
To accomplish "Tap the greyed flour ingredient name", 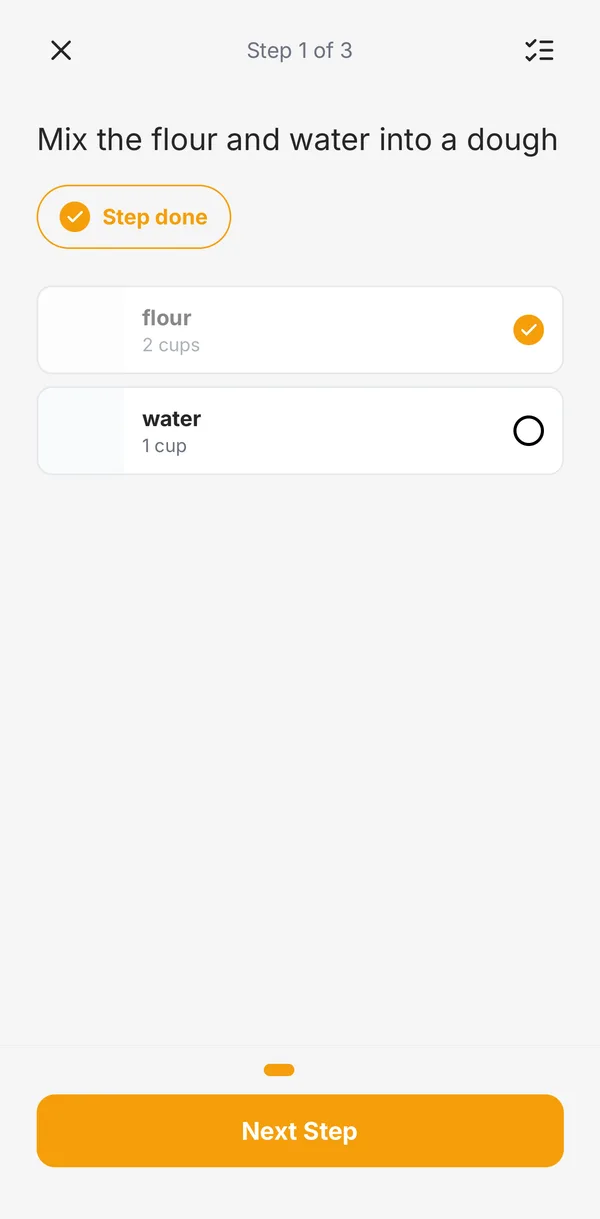I will pos(167,318).
